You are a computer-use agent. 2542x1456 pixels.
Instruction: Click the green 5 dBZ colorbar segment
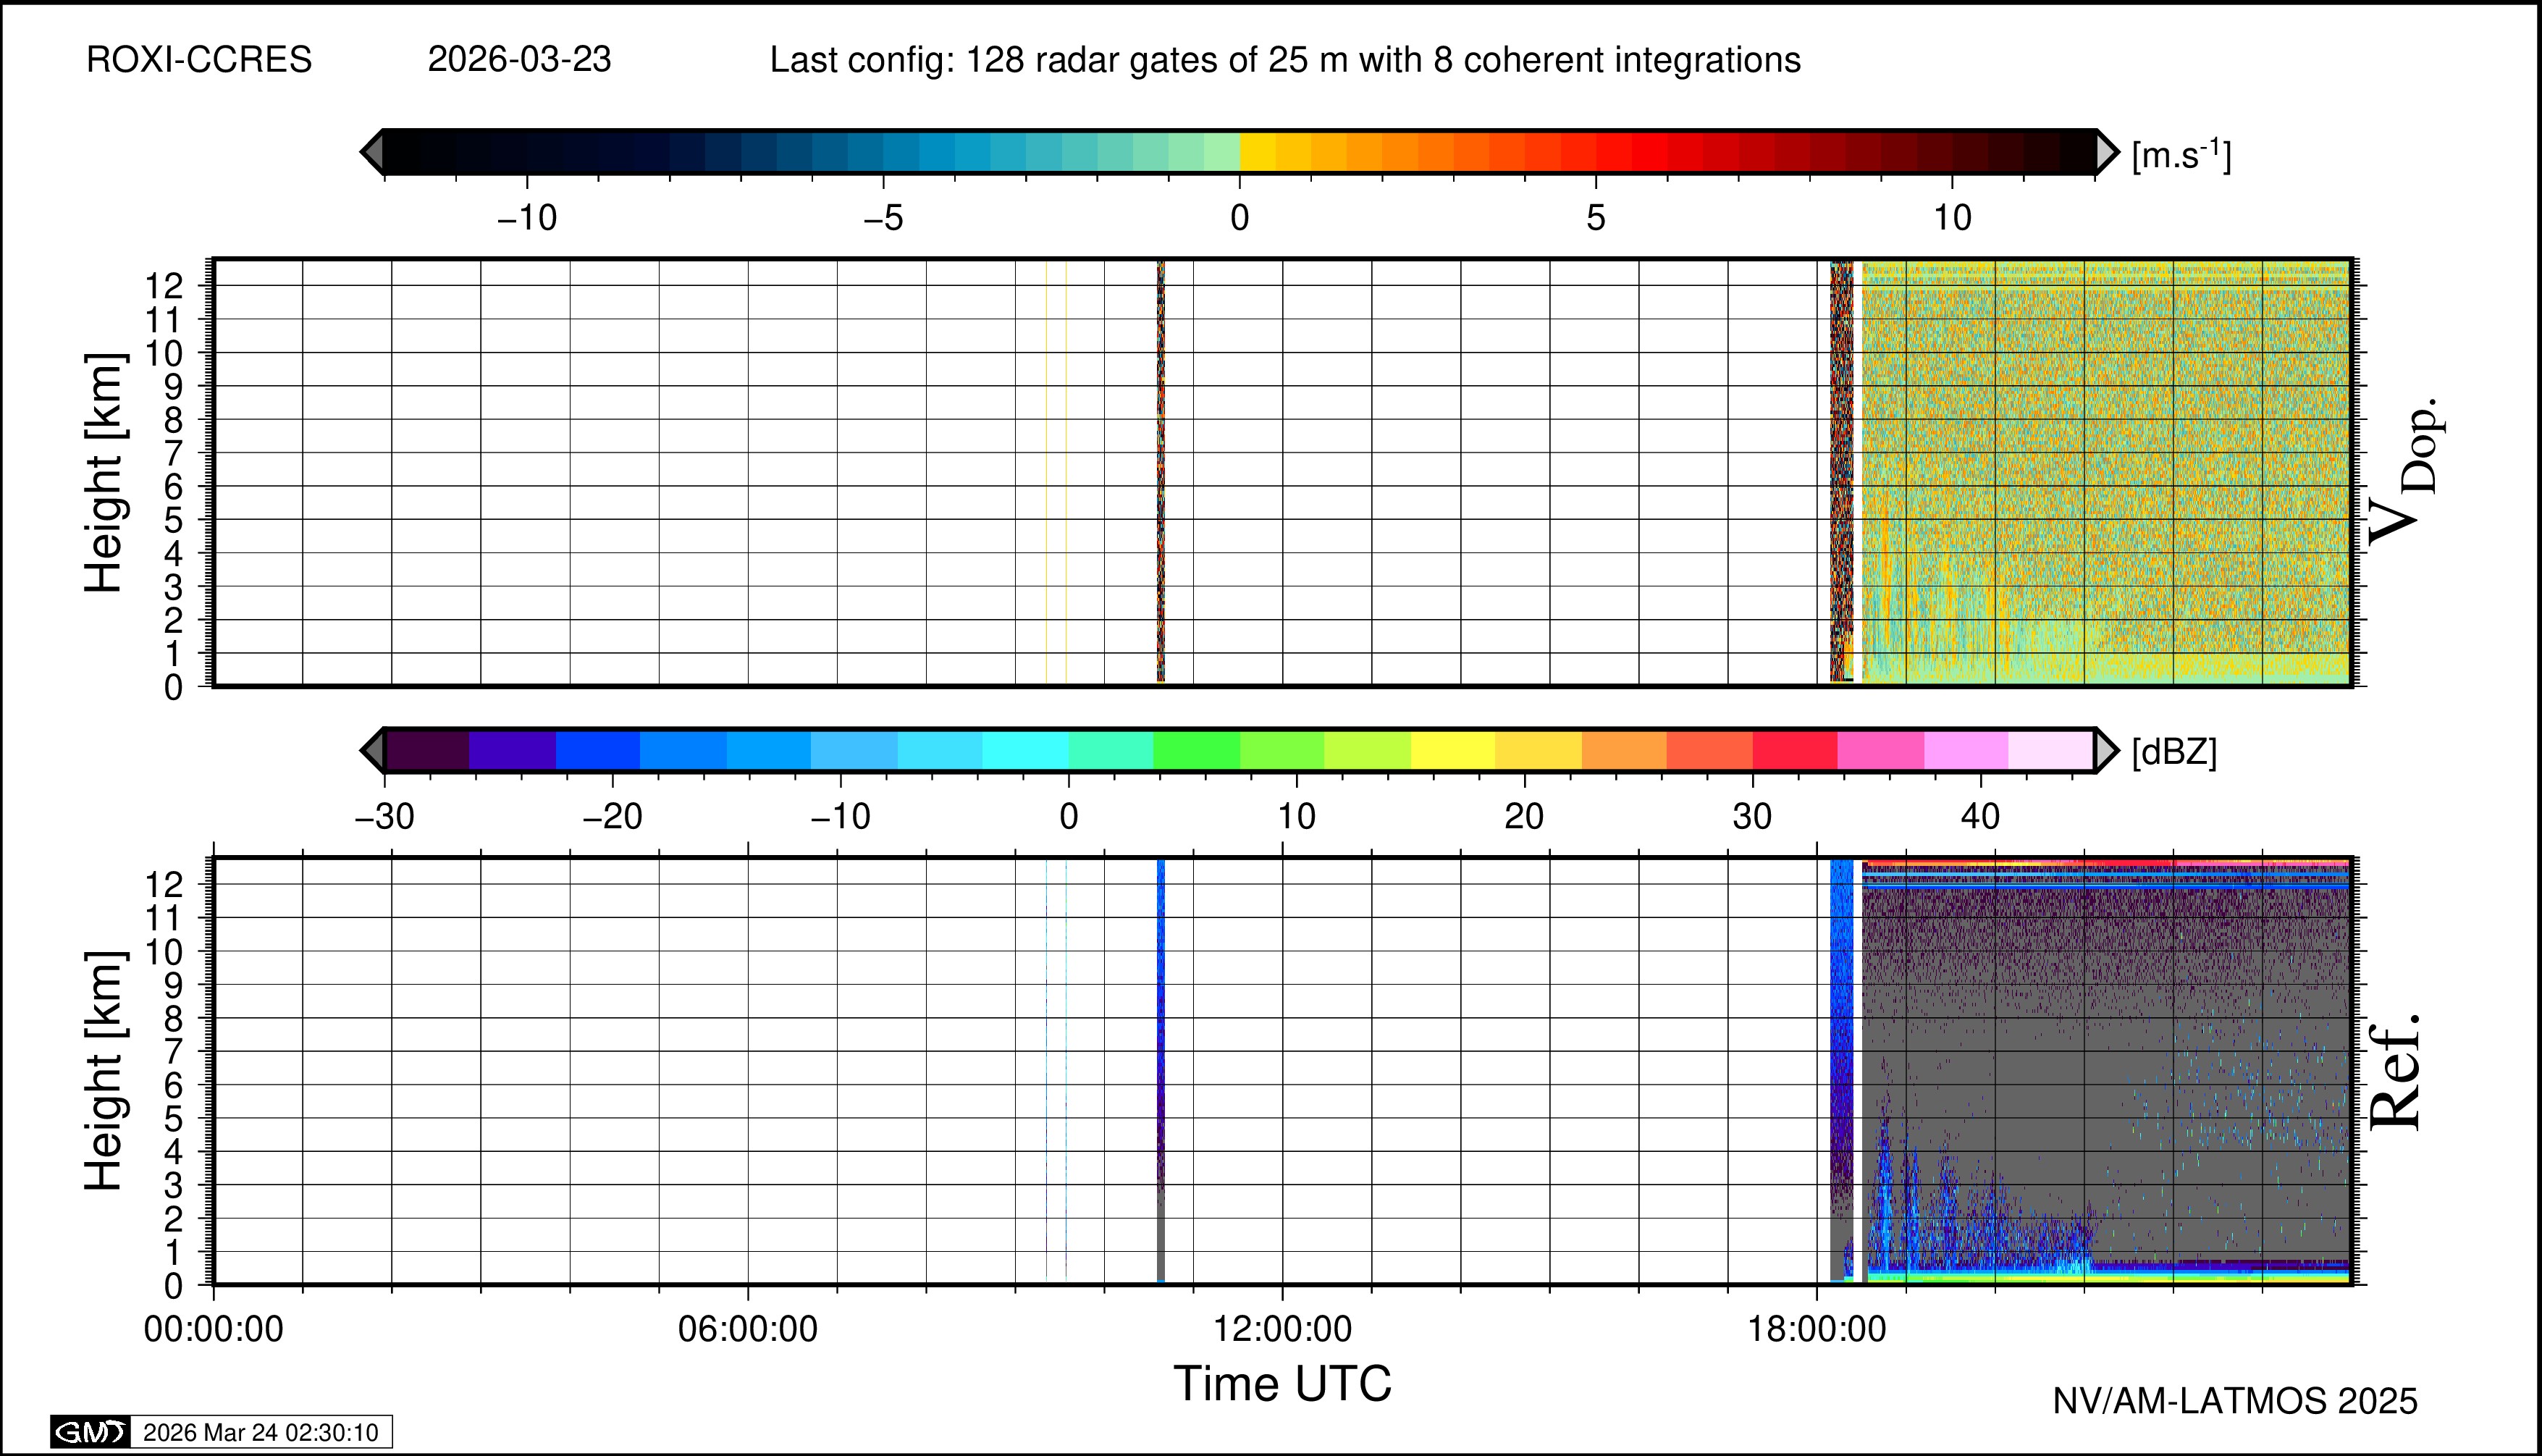click(1196, 750)
